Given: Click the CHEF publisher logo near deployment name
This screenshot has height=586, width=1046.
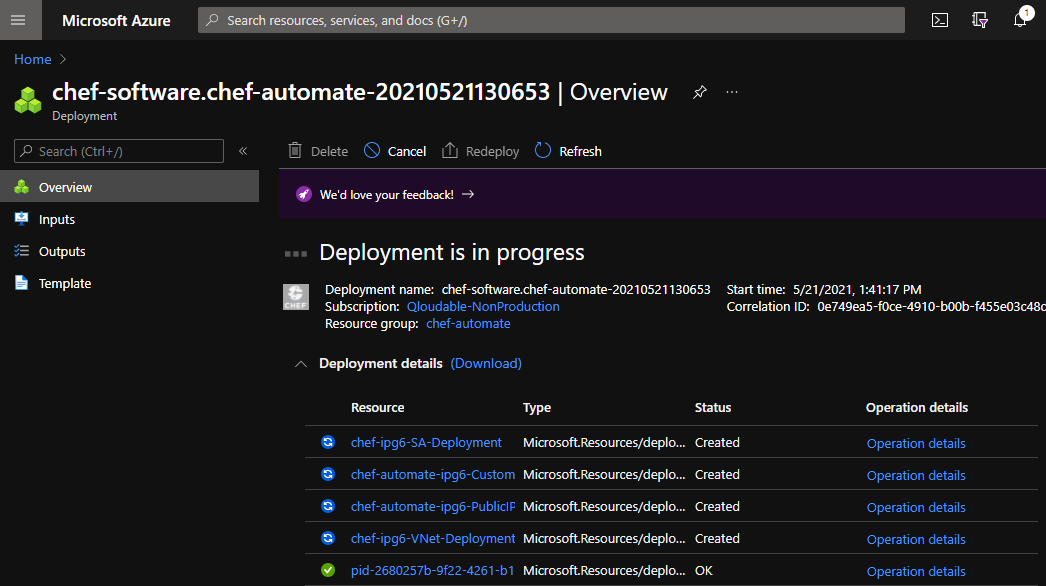Looking at the screenshot, I should pos(296,297).
